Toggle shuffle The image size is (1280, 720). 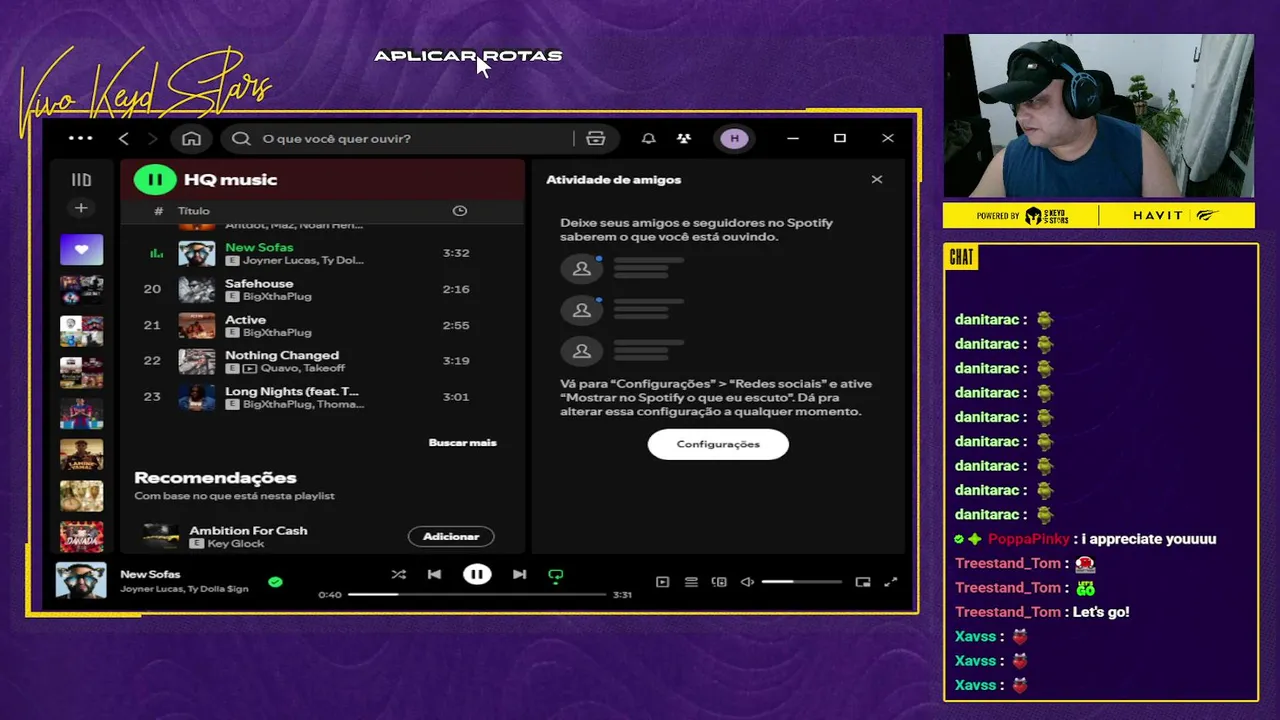tap(398, 574)
